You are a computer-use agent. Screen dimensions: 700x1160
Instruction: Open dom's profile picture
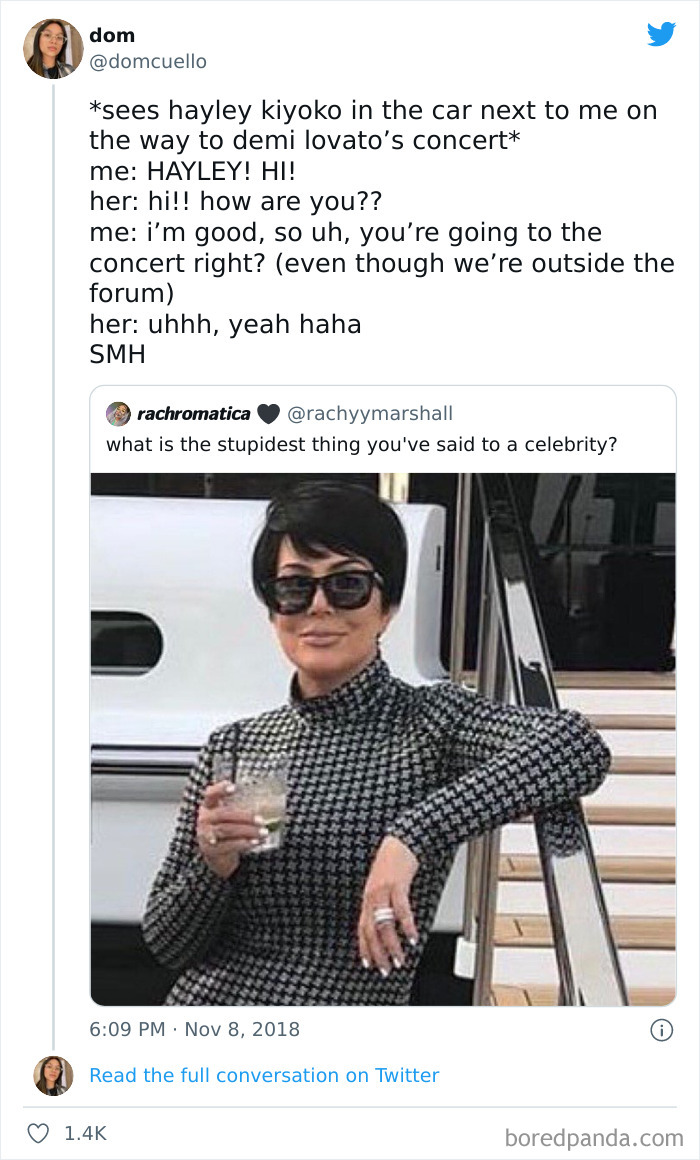point(53,48)
